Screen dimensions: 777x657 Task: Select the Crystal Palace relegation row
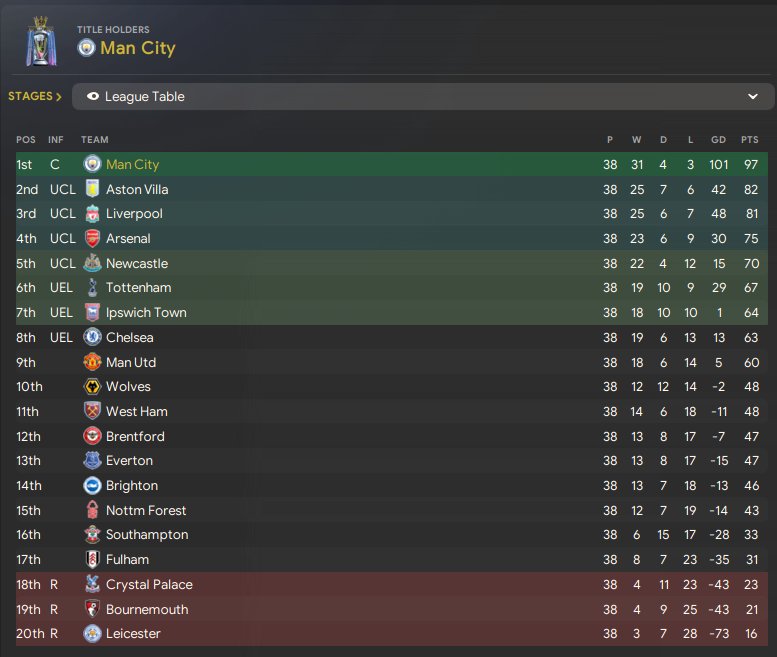click(388, 585)
